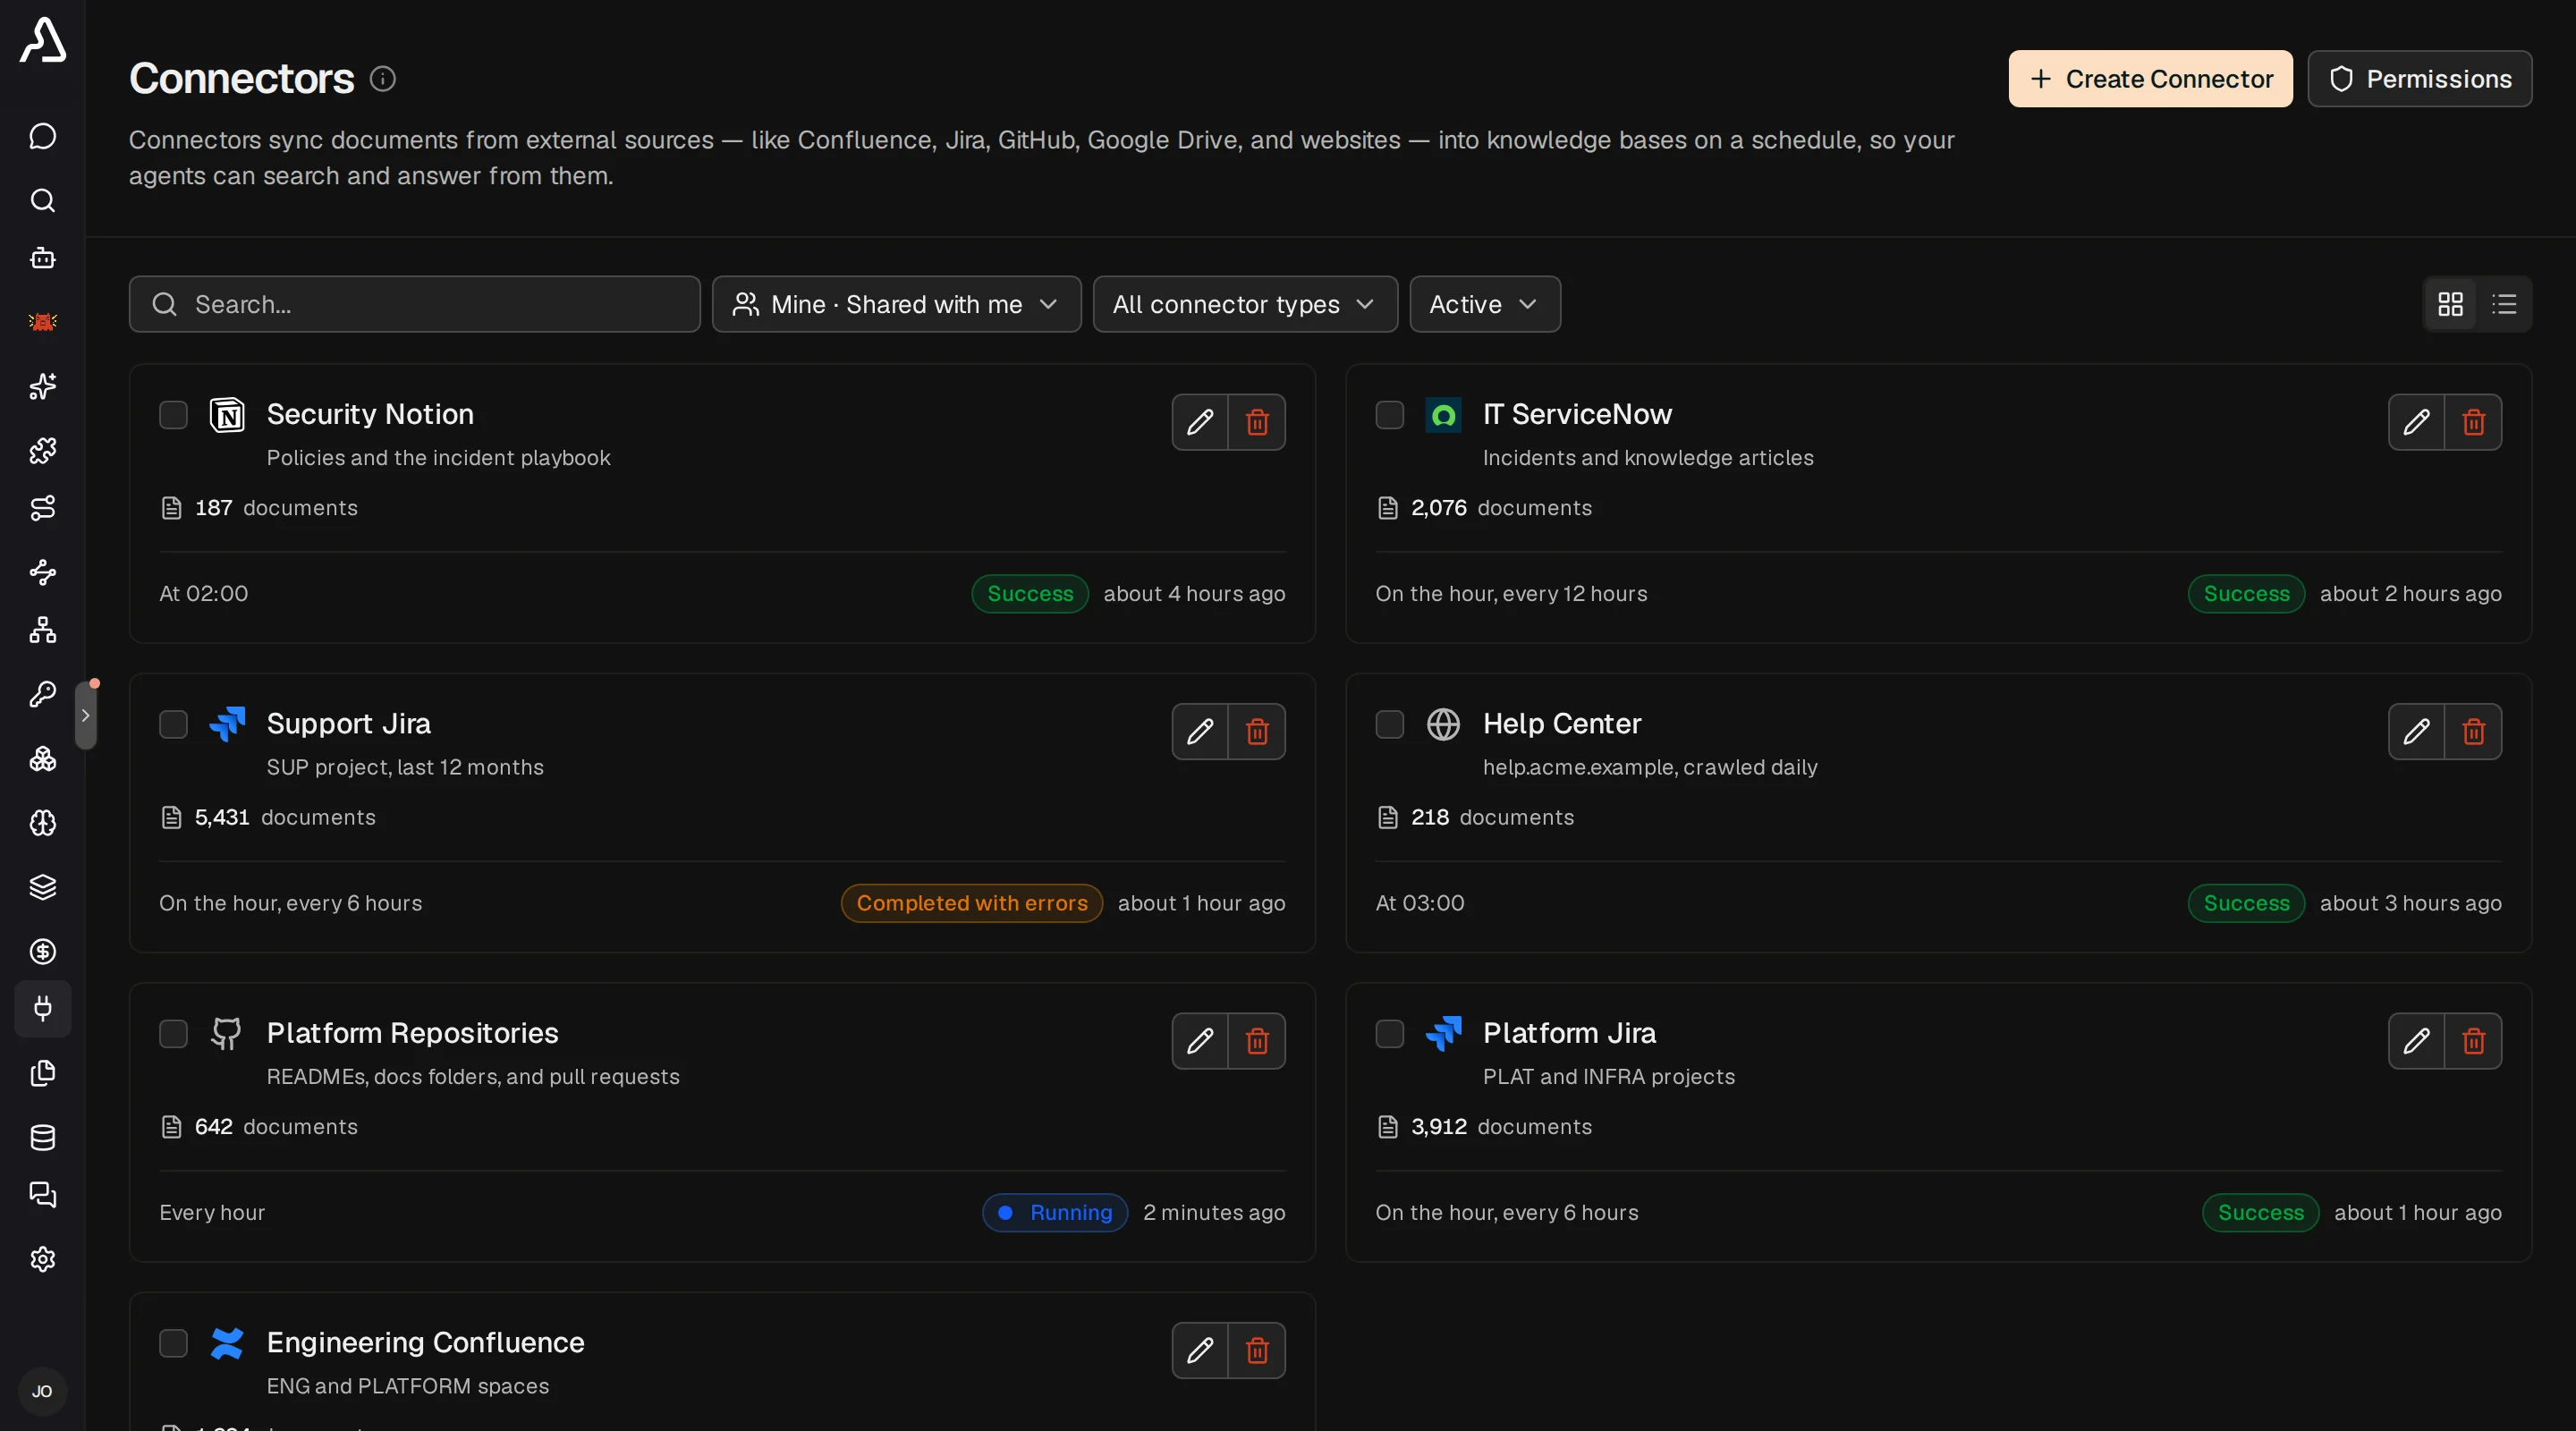Image resolution: width=2576 pixels, height=1431 pixels.
Task: Open the robot agents sidebar icon
Action: pyautogui.click(x=42, y=258)
